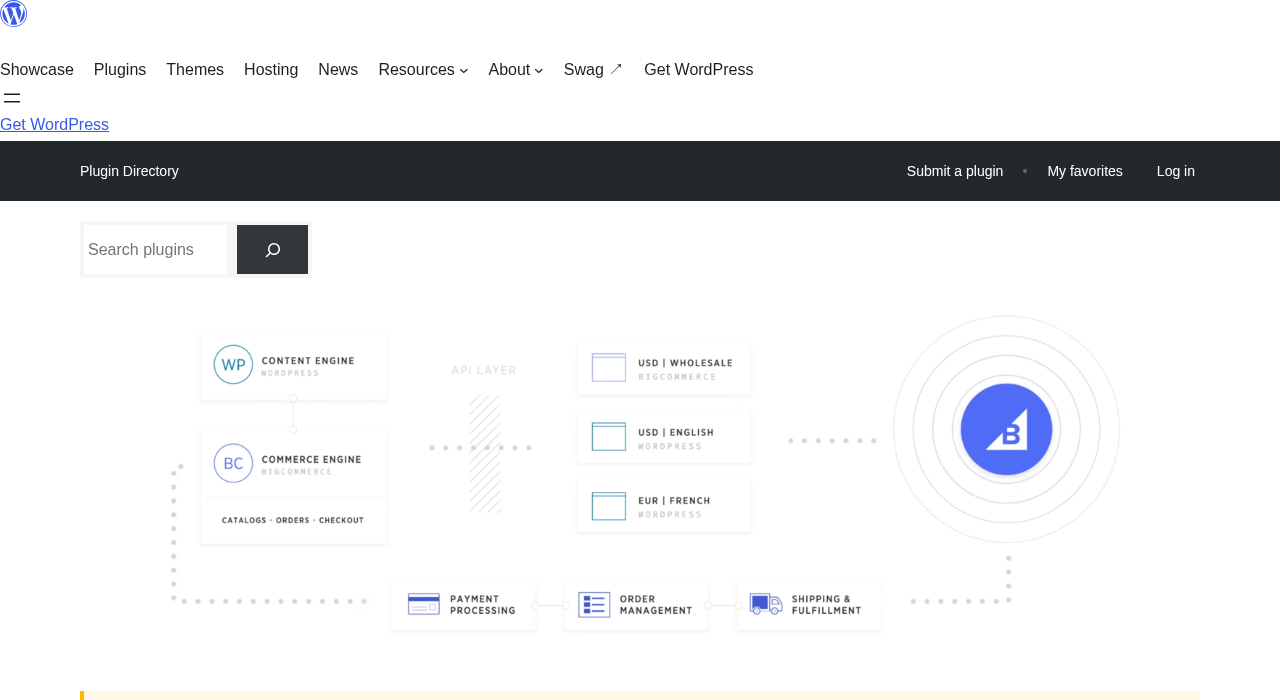Click the BigCommerce plugin banner image
Screen dimensions: 1280x700
point(640,475)
